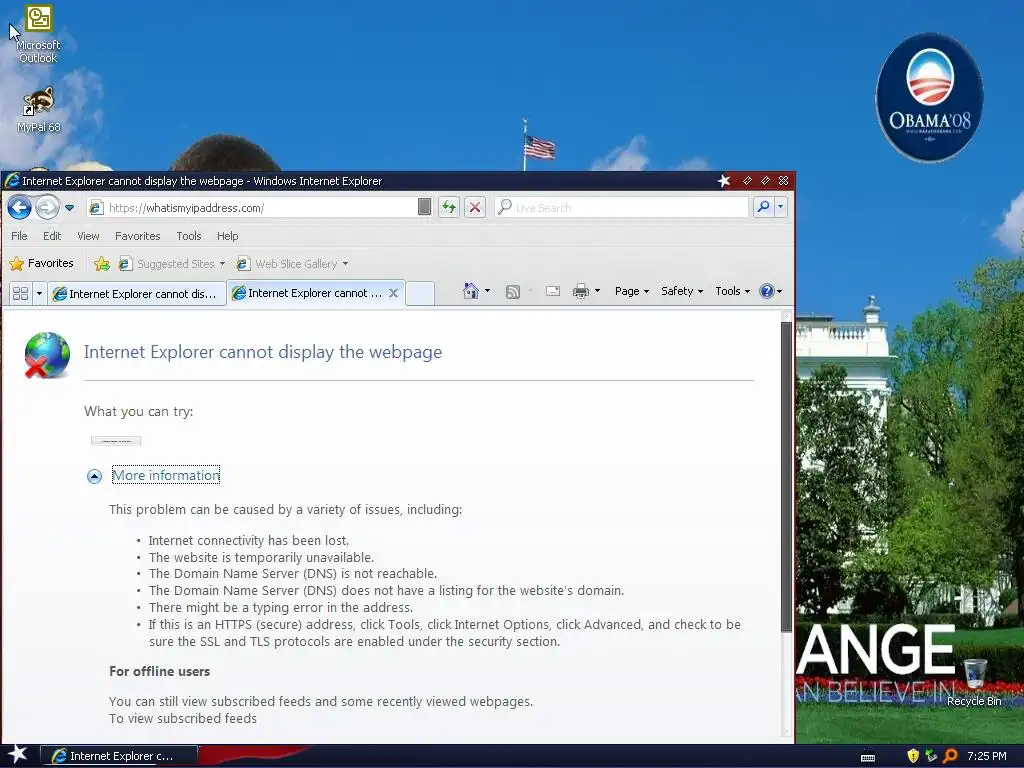The height and width of the screenshot is (768, 1024).
Task: Open the Safety command menu
Action: coord(682,291)
